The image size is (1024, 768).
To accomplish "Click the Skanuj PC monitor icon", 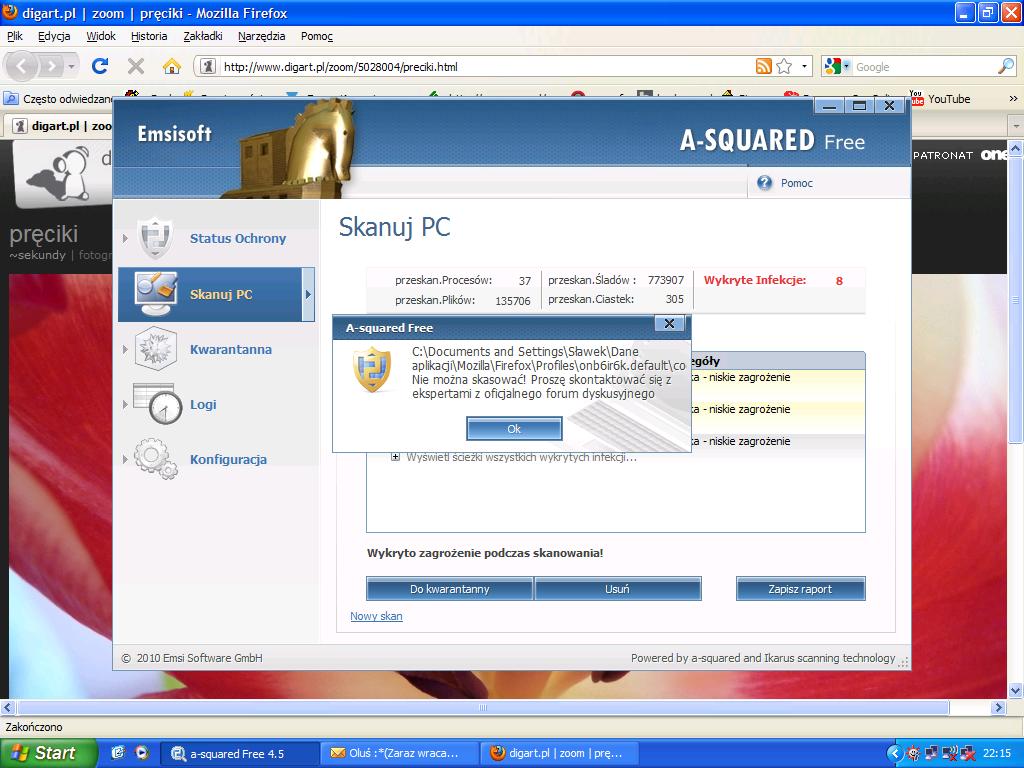I will 156,294.
